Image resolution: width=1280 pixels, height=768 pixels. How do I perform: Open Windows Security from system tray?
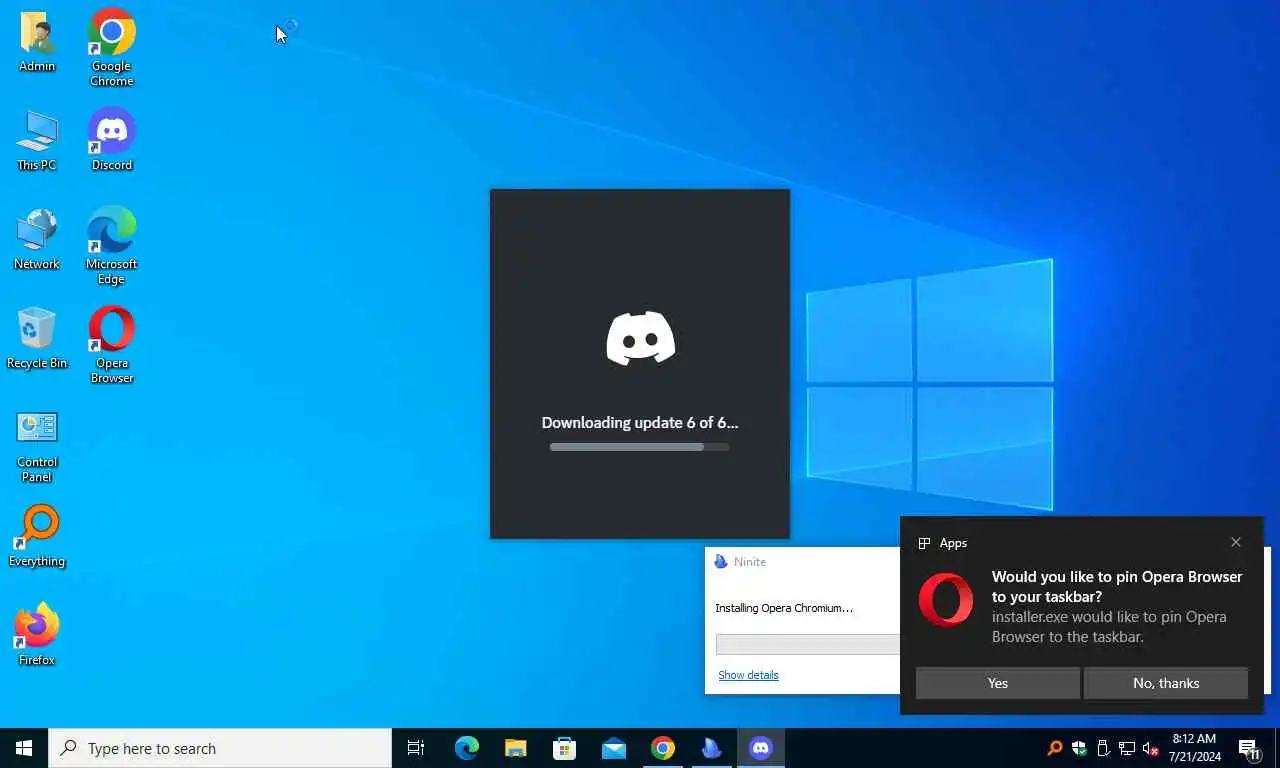pyautogui.click(x=1079, y=748)
